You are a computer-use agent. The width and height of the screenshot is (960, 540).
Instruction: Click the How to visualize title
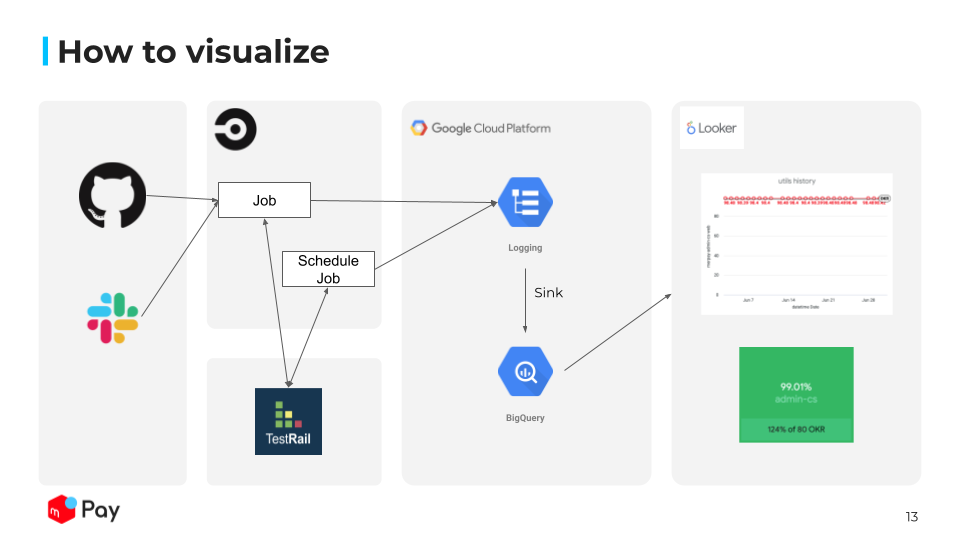(x=193, y=51)
